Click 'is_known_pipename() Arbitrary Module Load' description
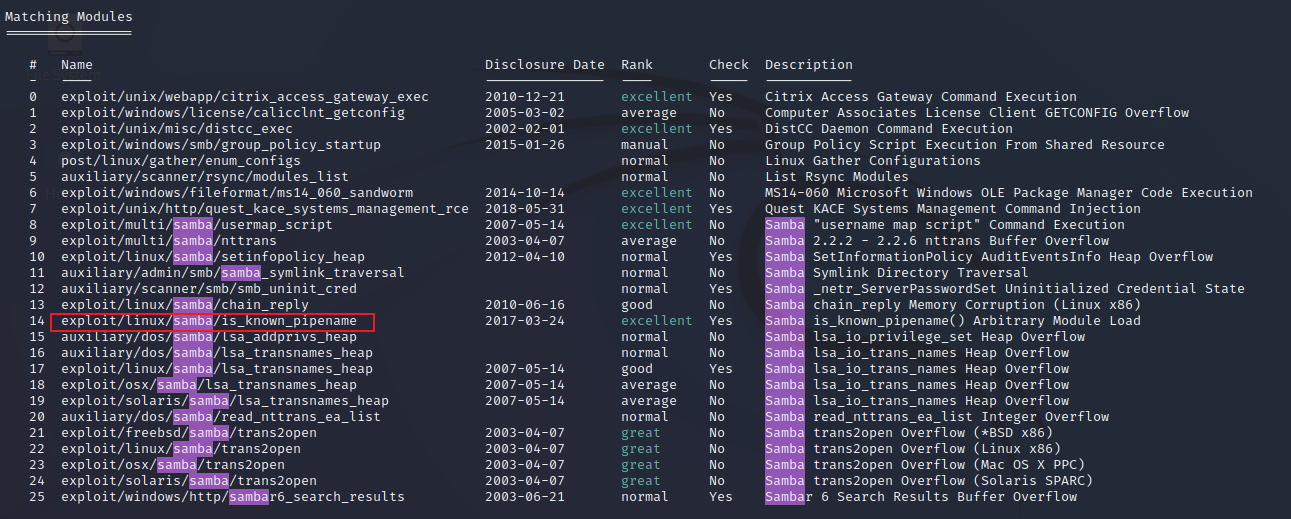 [x=977, y=321]
